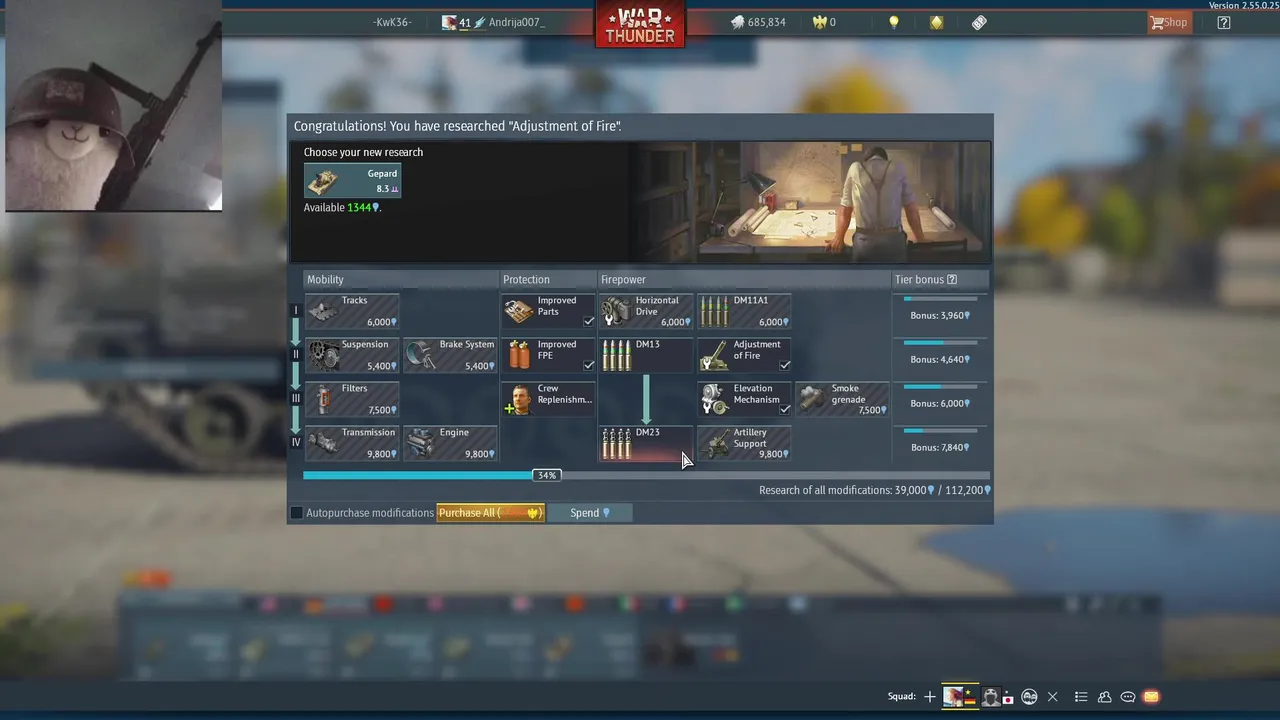Open the tickets item icon
The image size is (1280, 720).
click(x=979, y=22)
